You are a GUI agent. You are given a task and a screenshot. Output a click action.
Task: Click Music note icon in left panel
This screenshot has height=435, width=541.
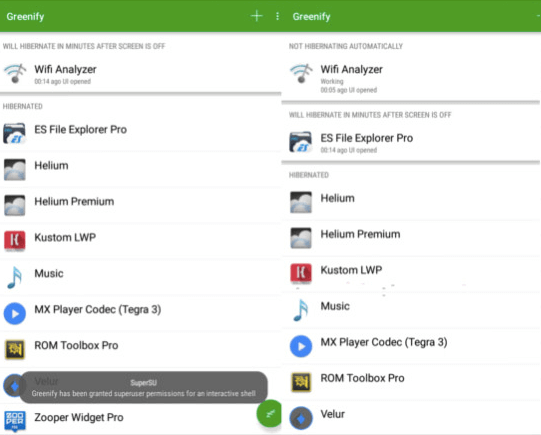(x=14, y=277)
